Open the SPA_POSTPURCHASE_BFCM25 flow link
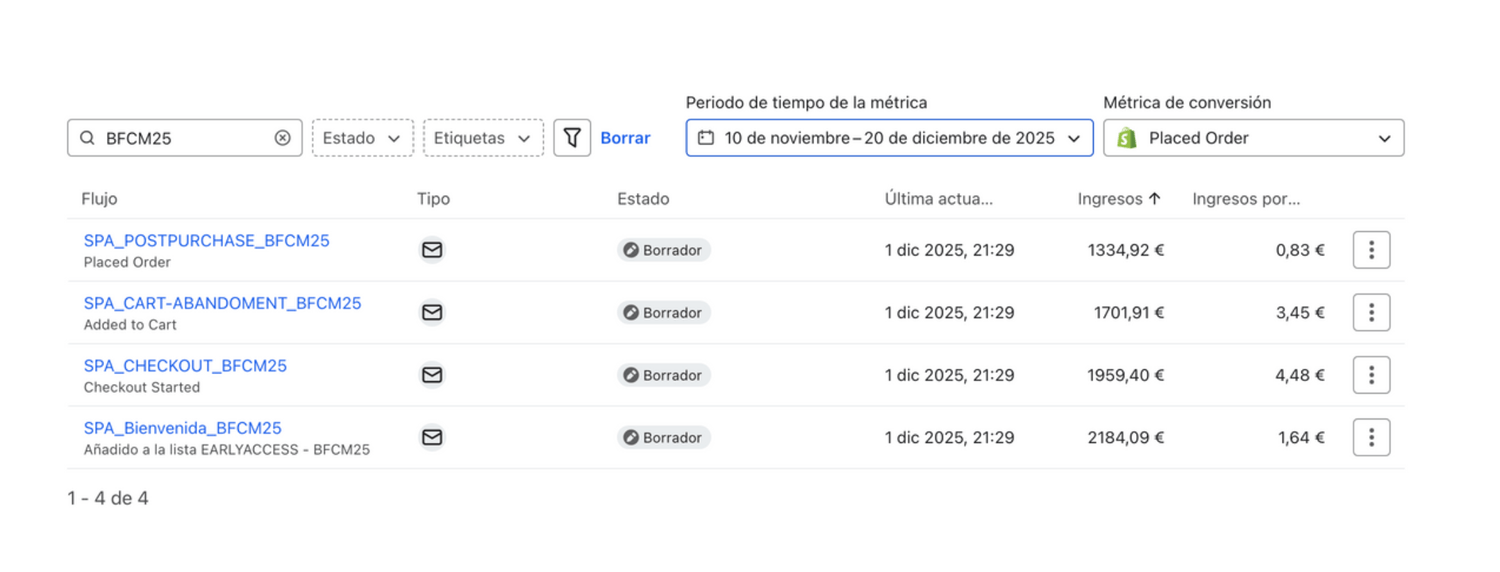Viewport: 1500px width, 572px height. pyautogui.click(x=206, y=241)
